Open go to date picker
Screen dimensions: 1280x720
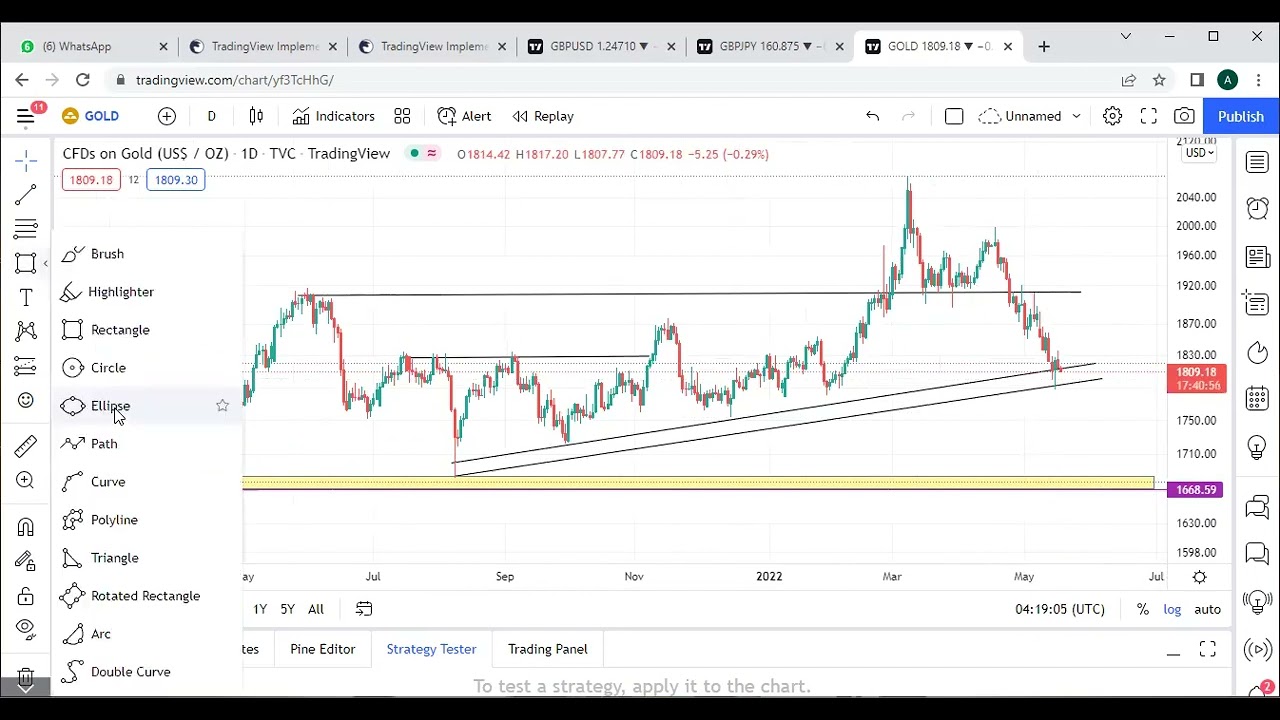click(364, 609)
